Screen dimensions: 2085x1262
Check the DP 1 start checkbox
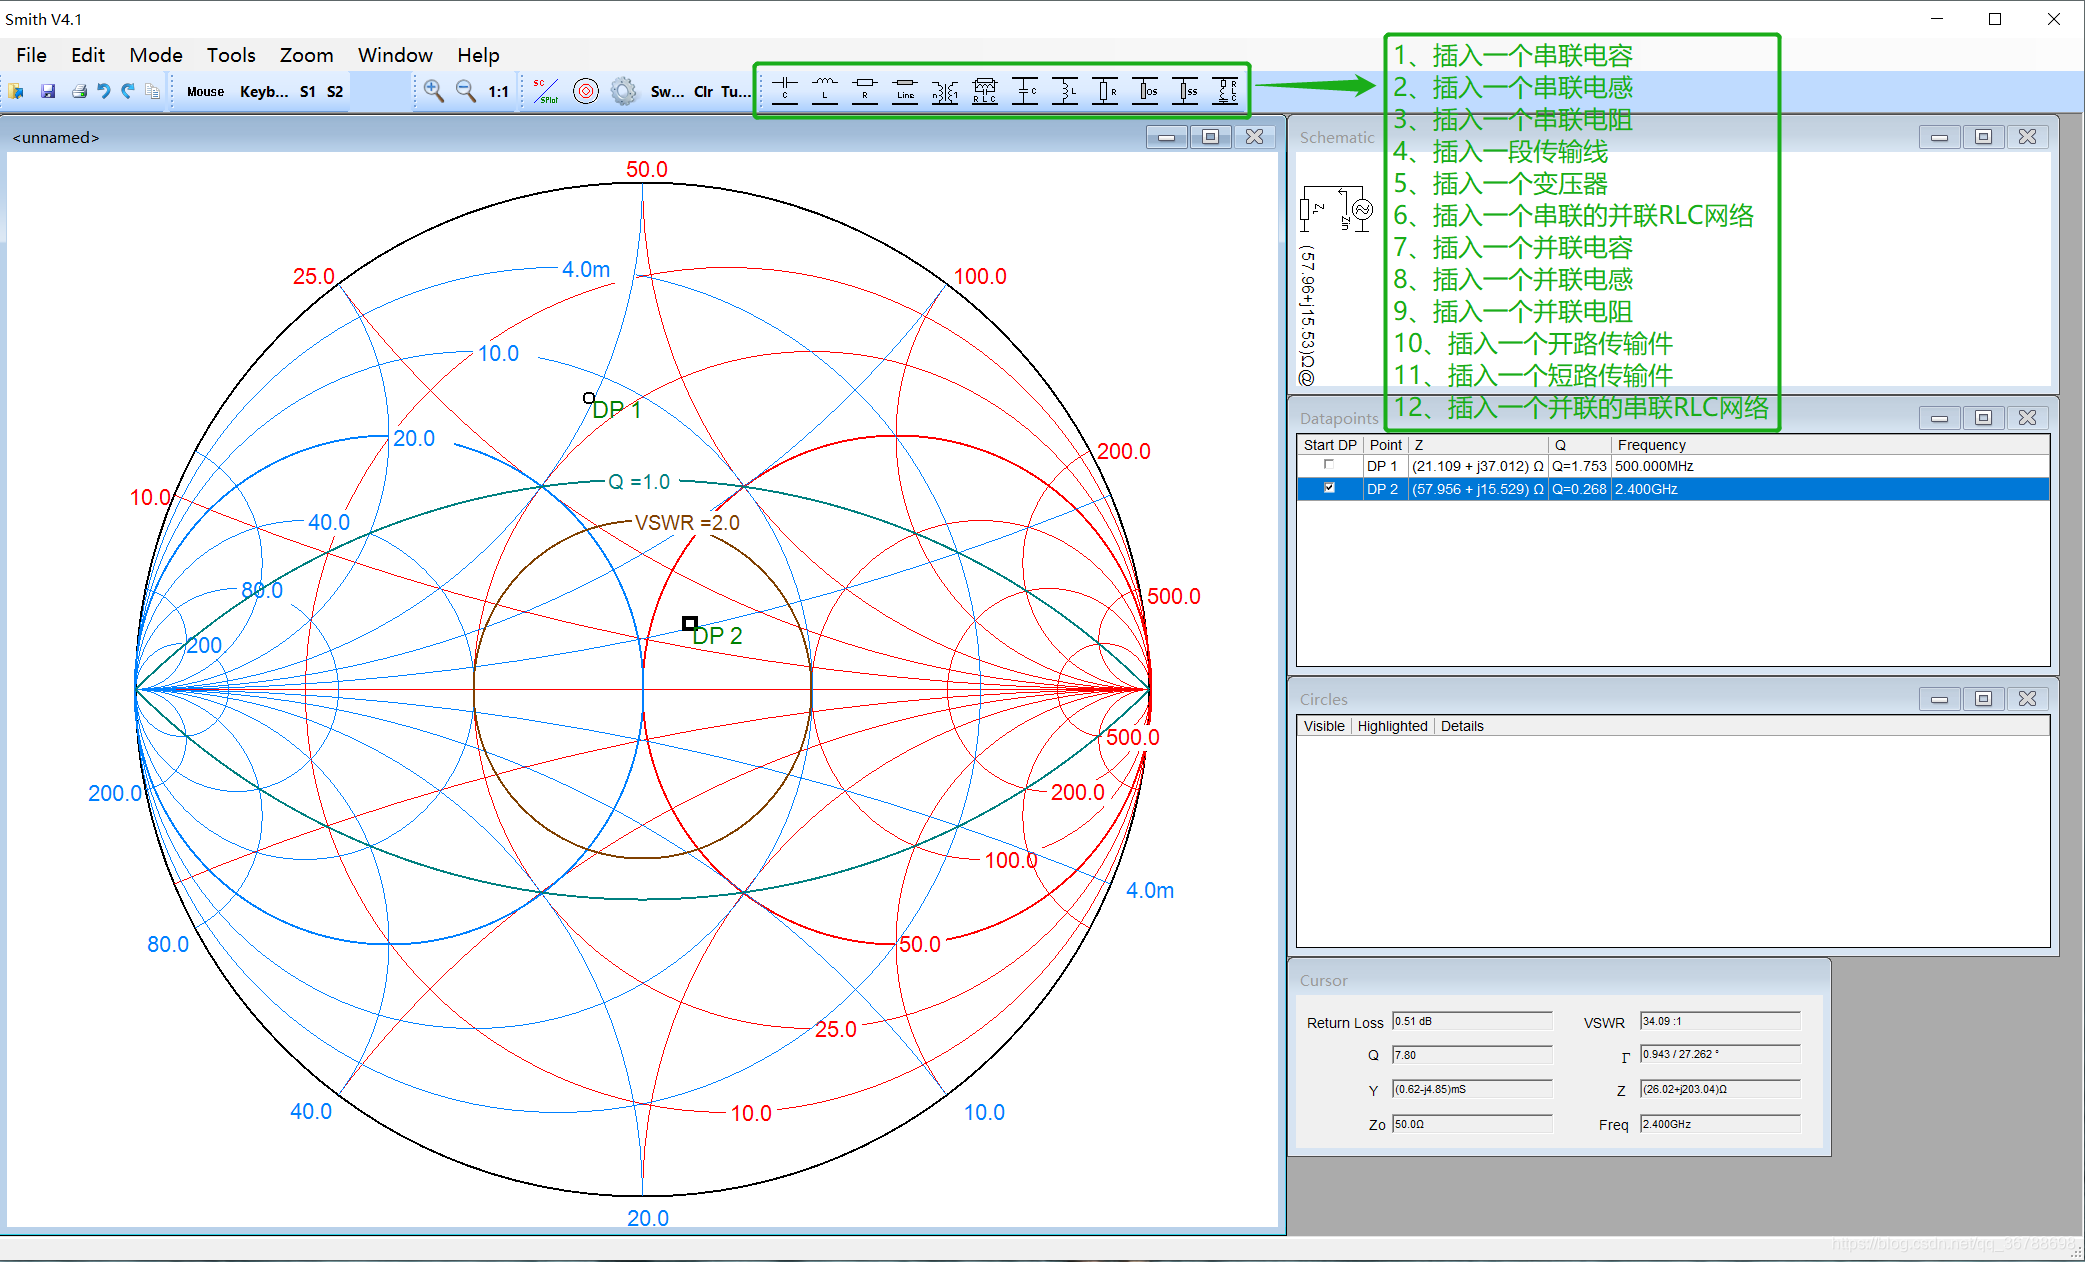(x=1329, y=465)
